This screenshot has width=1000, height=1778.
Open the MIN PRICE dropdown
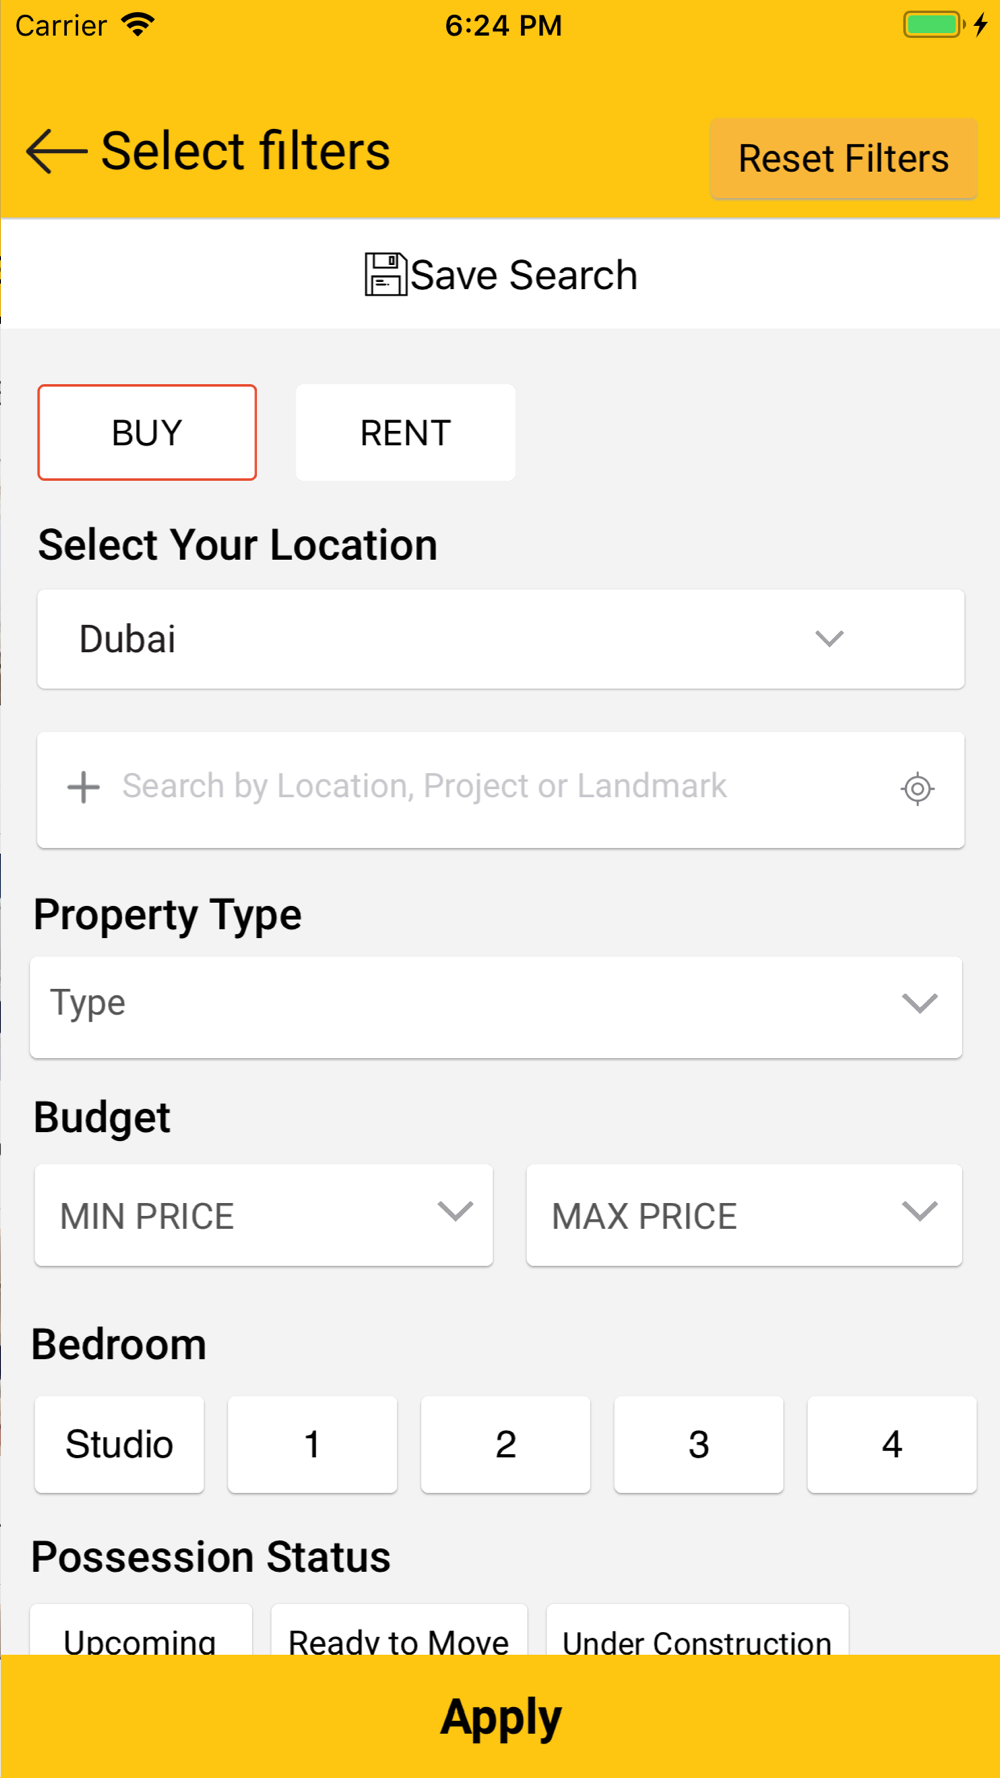tap(264, 1215)
